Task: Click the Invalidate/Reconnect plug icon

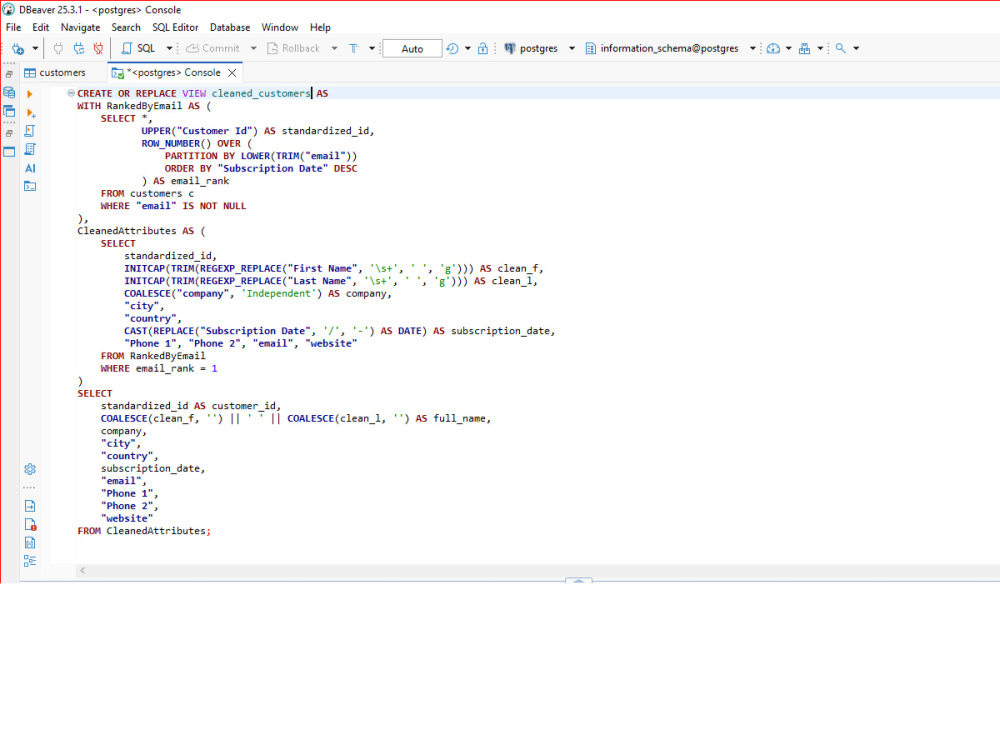Action: pyautogui.click(x=78, y=48)
